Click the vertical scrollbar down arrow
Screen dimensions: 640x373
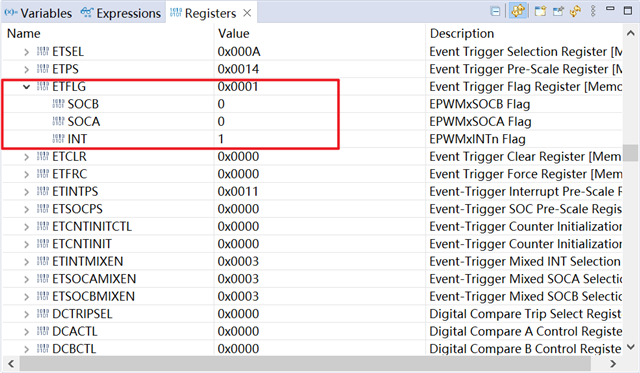click(631, 348)
